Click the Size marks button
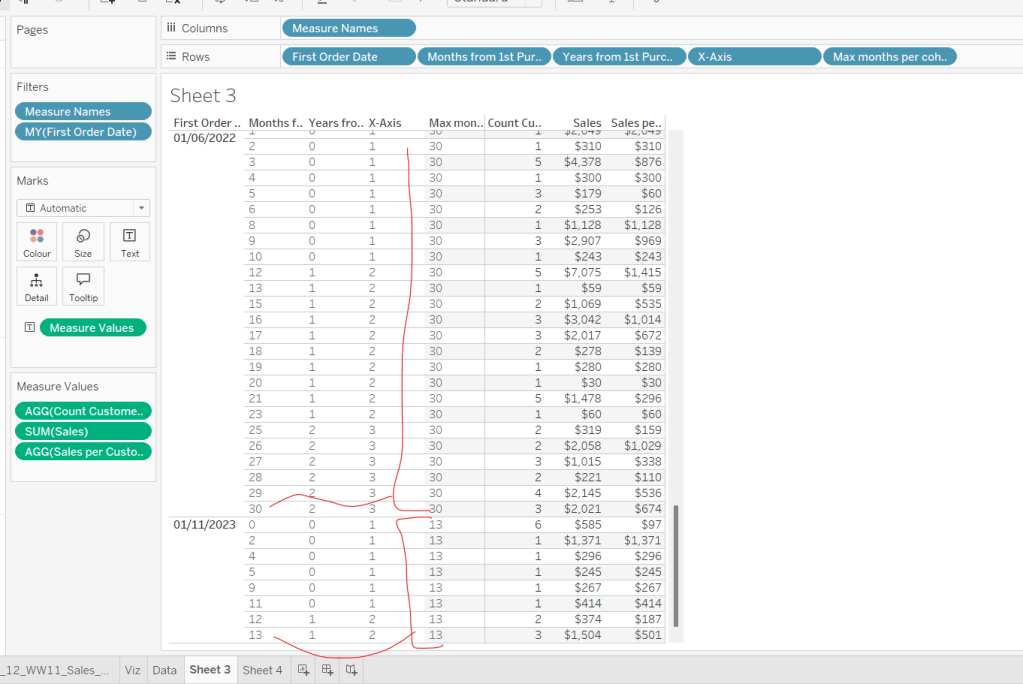This screenshot has width=1023, height=684. [83, 242]
